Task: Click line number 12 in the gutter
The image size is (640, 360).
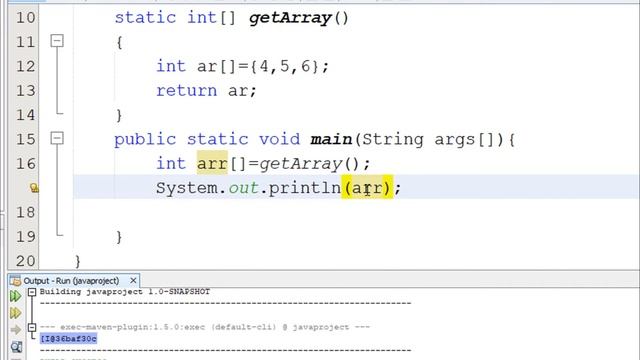Action: (x=26, y=66)
